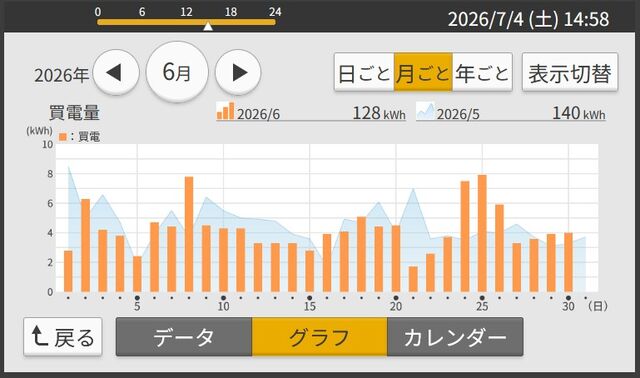
Task: Switch to the グラフ tab
Action: pyautogui.click(x=320, y=337)
